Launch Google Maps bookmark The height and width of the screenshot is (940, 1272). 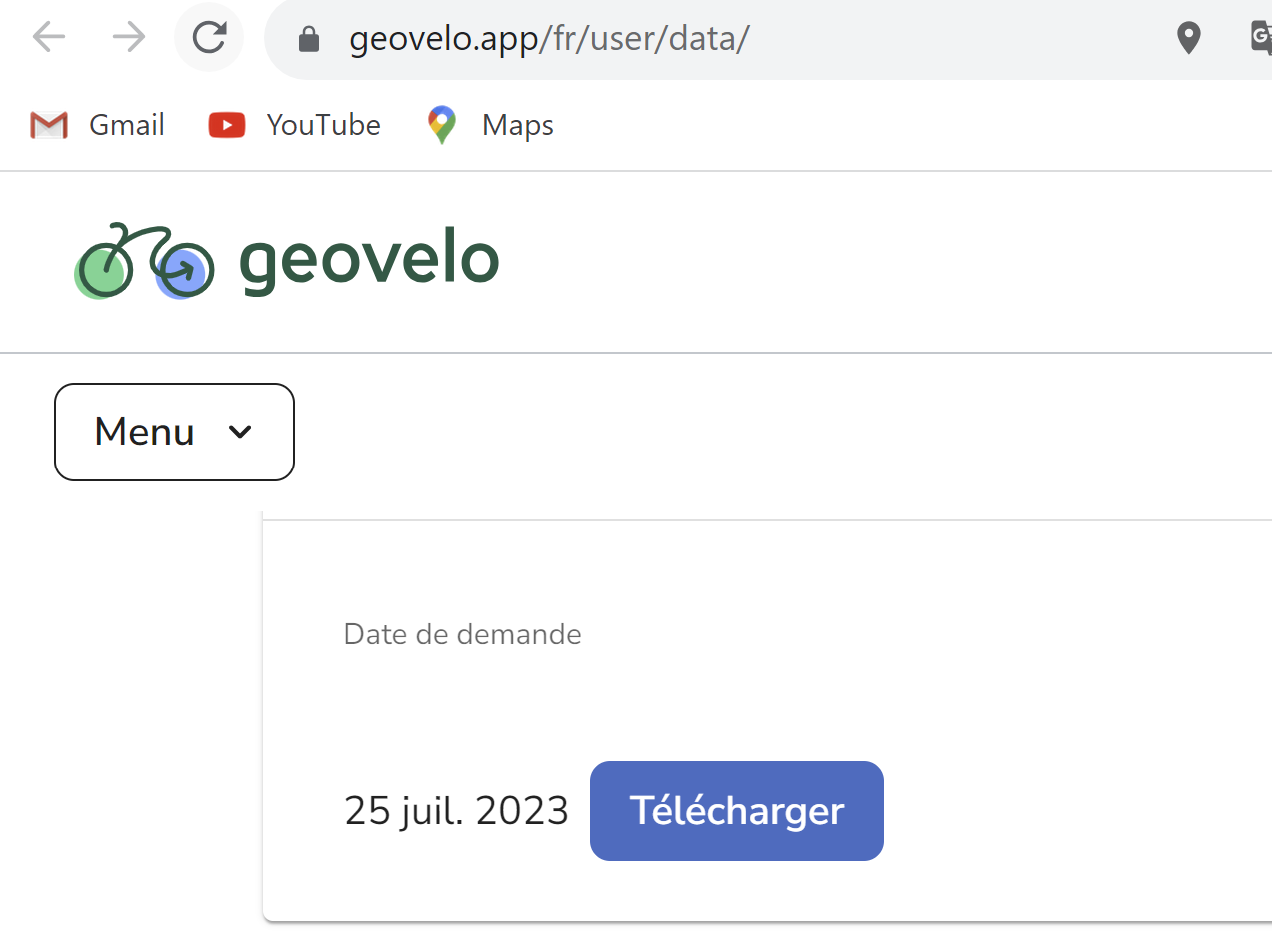[x=440, y=124]
